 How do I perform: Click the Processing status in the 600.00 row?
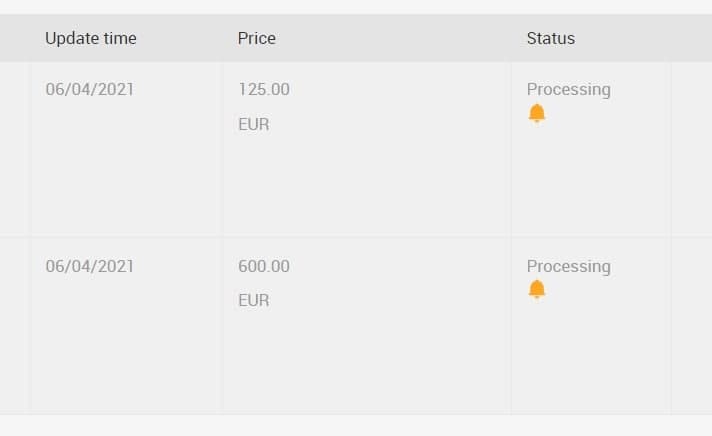click(568, 266)
